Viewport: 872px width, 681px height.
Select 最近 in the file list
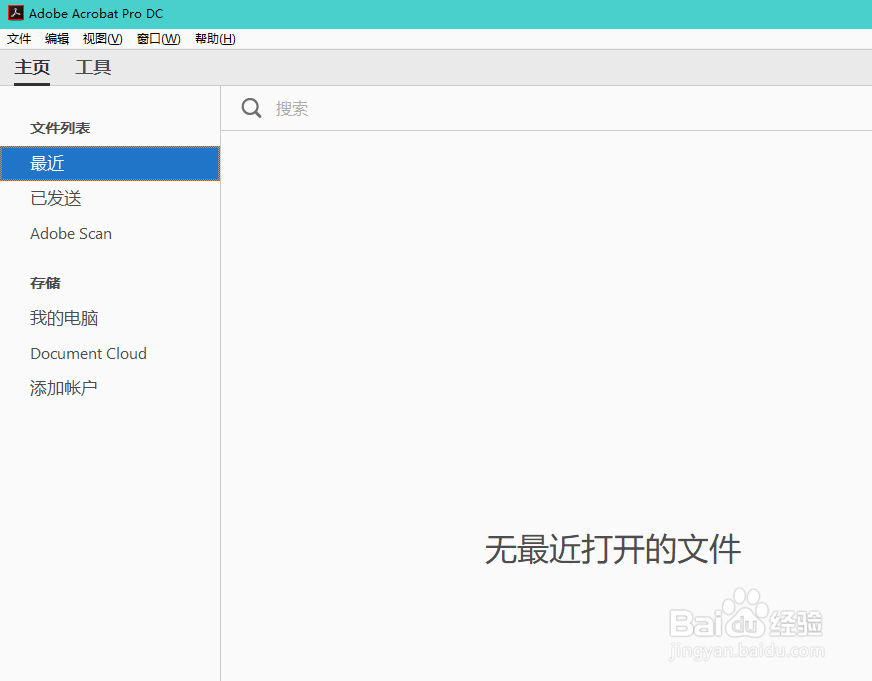[110, 163]
